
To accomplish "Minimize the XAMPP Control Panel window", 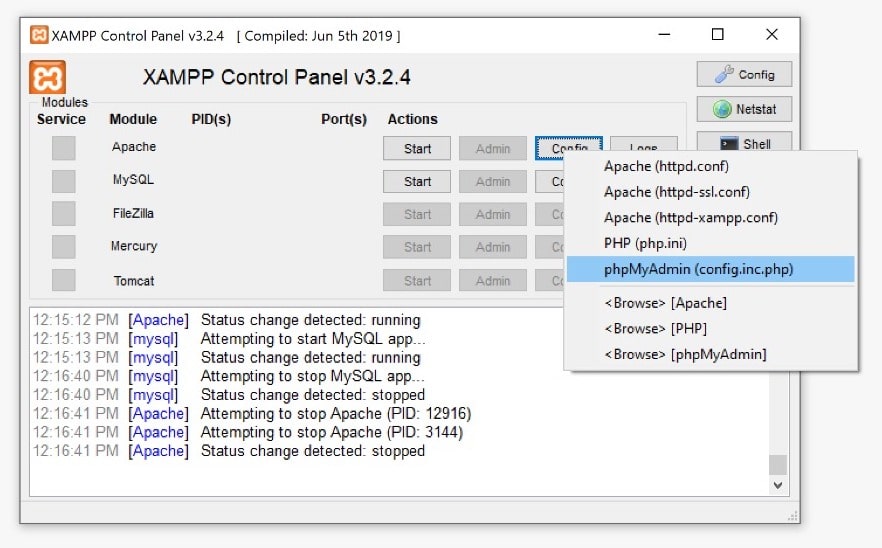I will pyautogui.click(x=664, y=35).
